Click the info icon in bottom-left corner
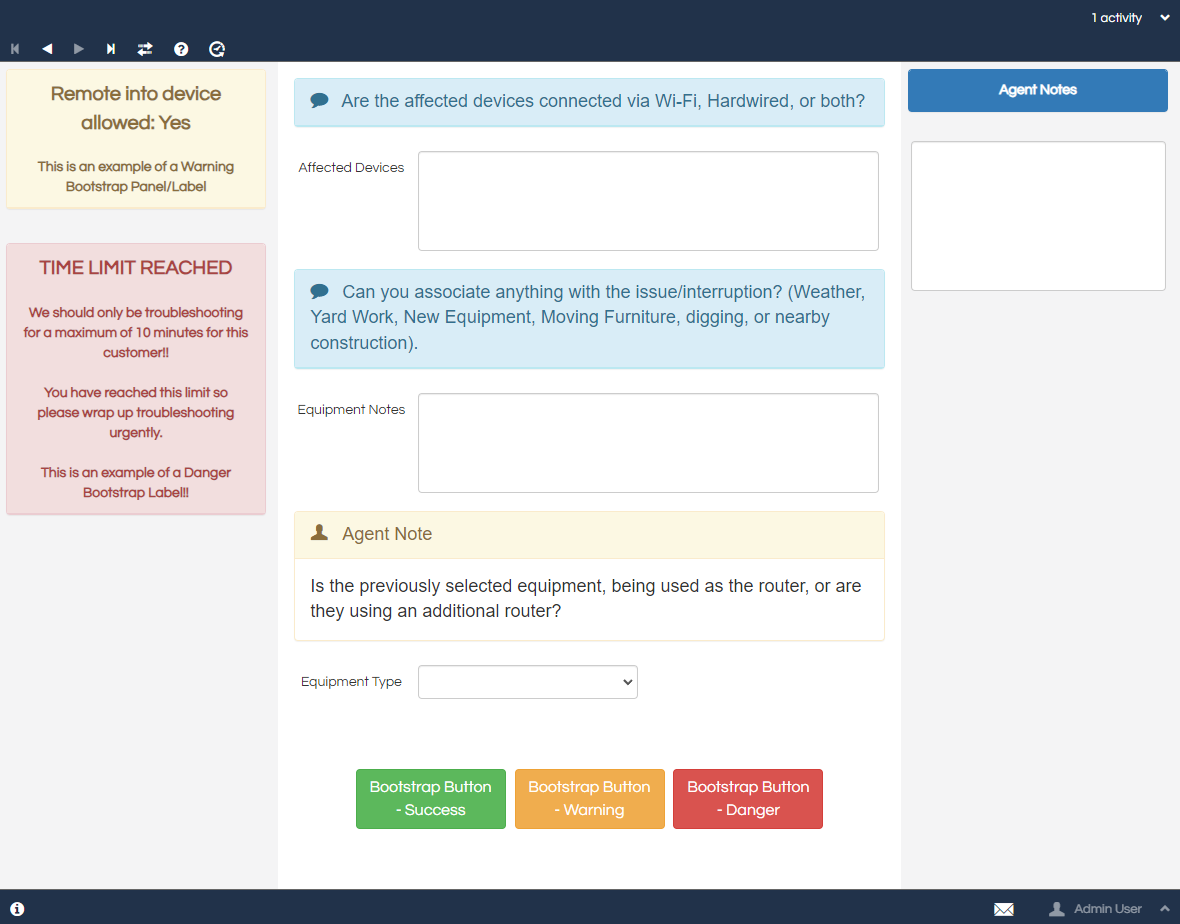 [x=17, y=909]
